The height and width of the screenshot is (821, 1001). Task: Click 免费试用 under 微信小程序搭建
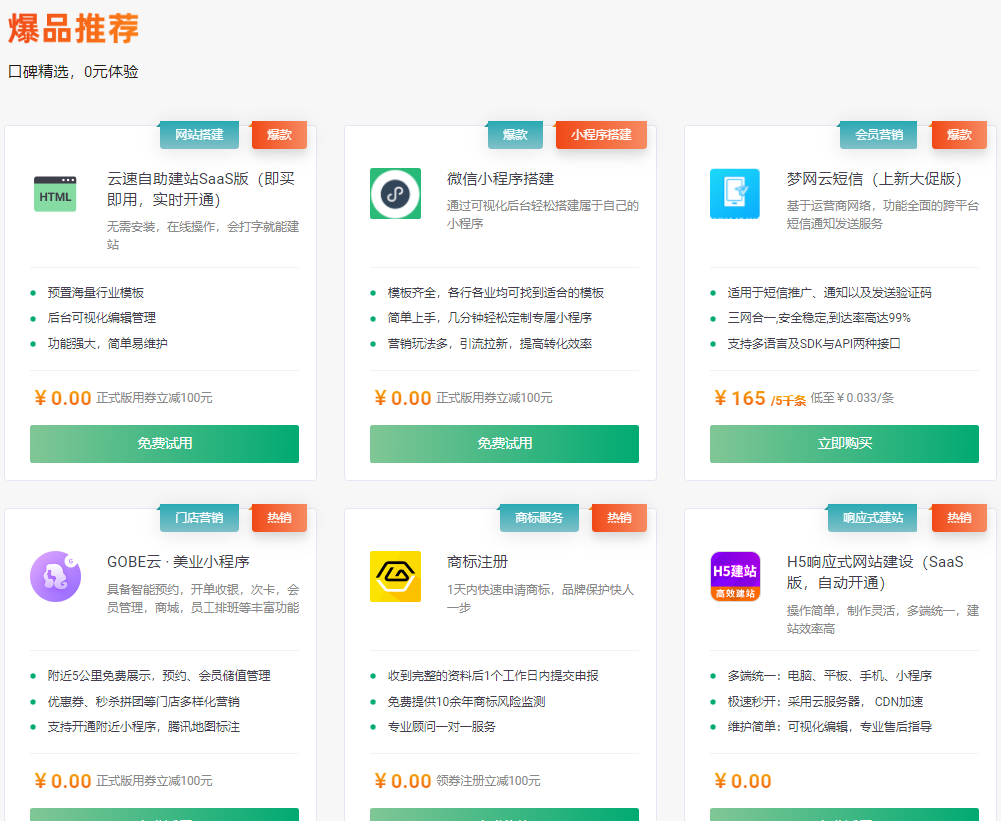click(504, 444)
